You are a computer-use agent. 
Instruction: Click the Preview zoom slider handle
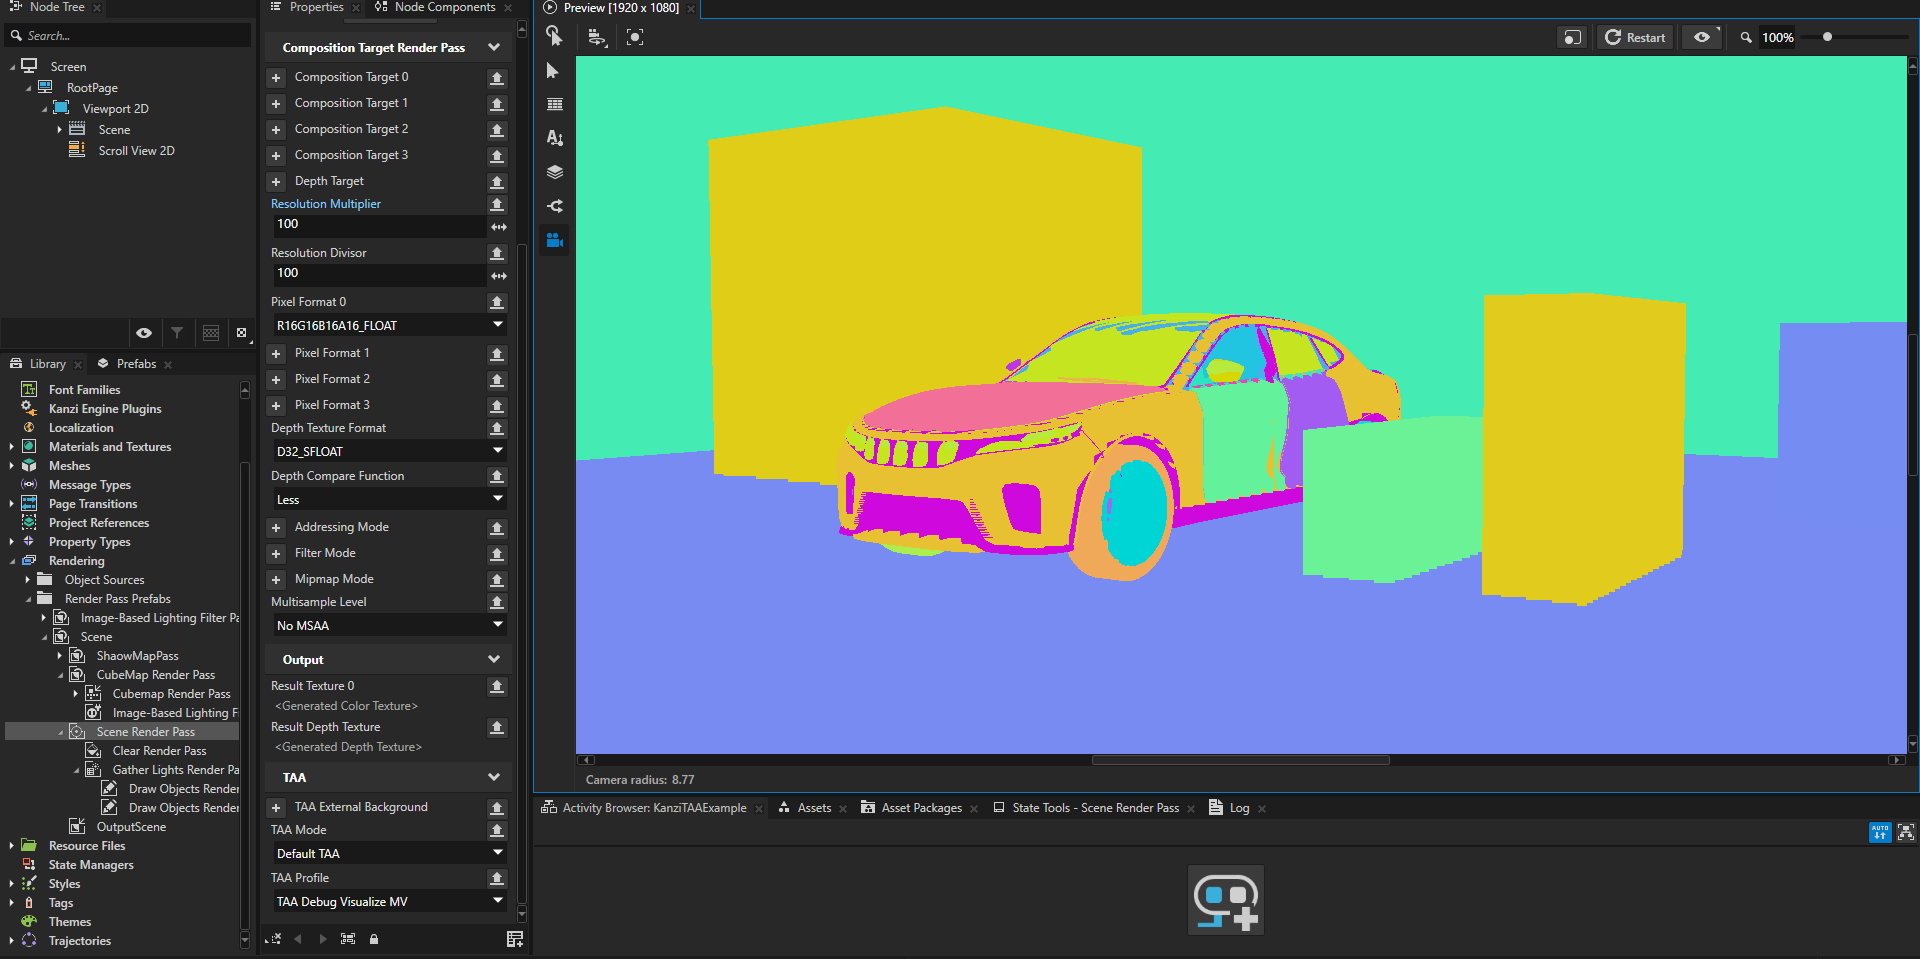[1827, 37]
